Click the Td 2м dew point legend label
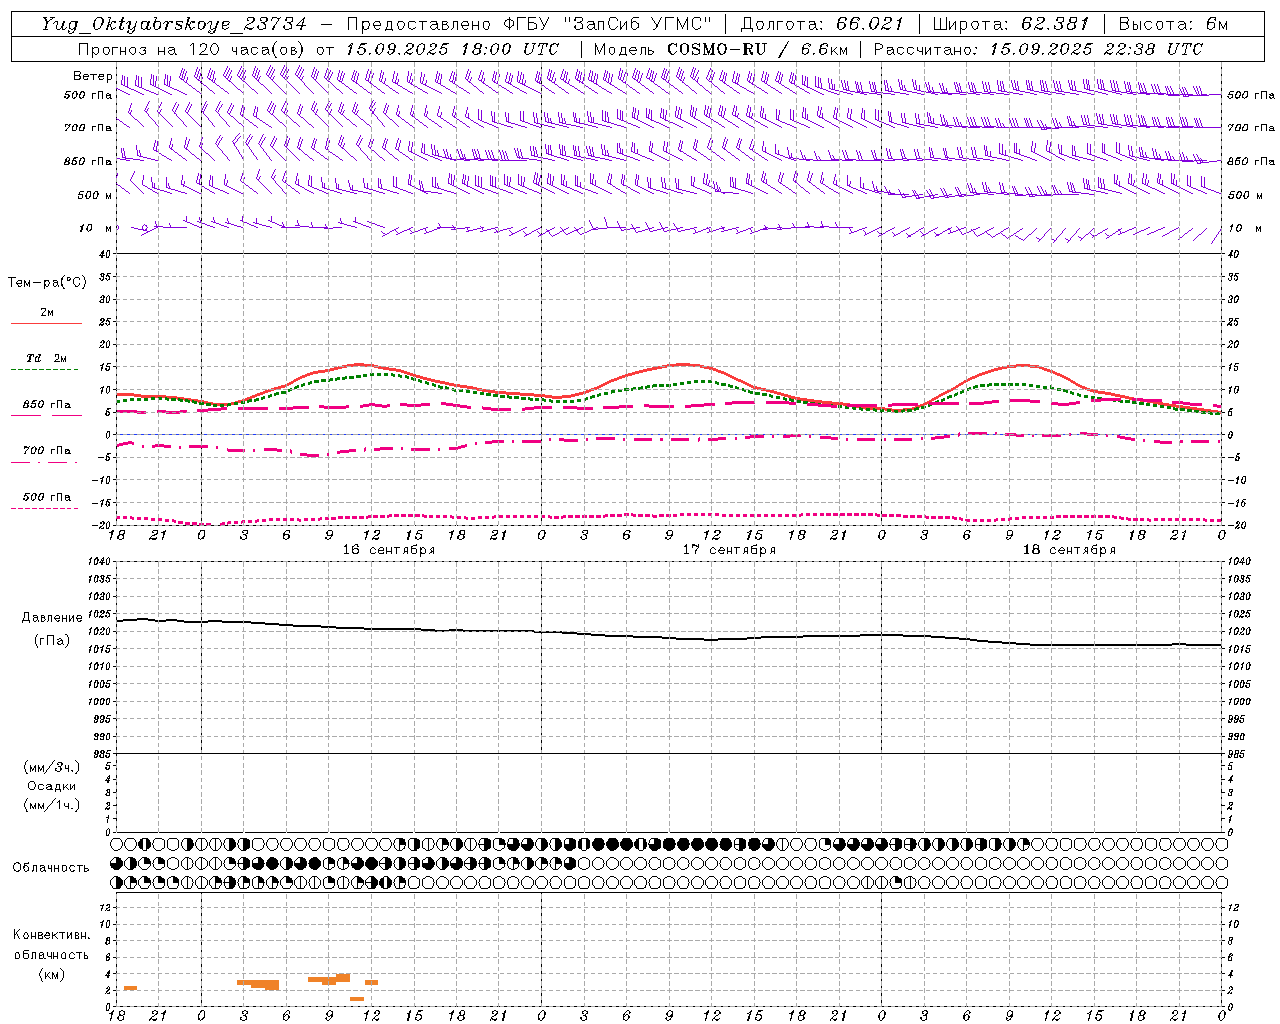 (x=47, y=358)
